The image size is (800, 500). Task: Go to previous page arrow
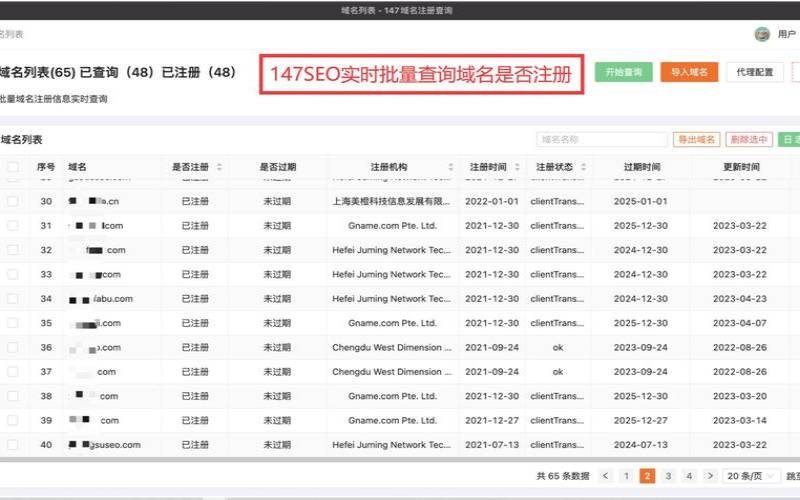[x=605, y=476]
